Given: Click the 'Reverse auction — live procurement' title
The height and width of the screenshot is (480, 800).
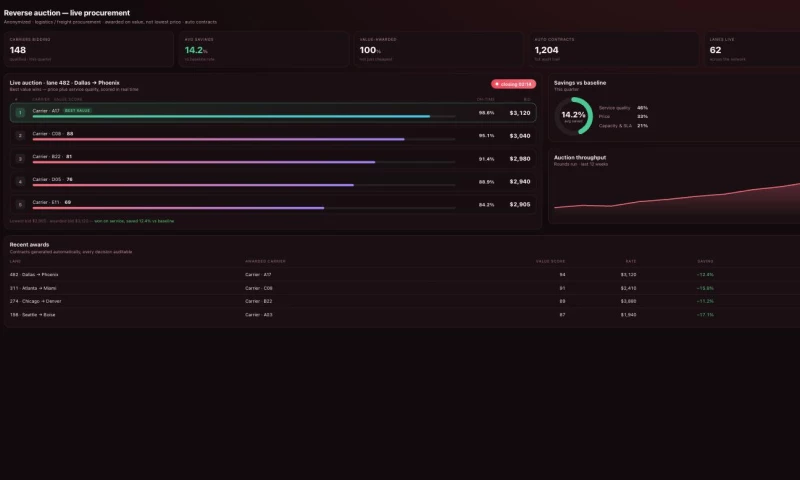Looking at the screenshot, I should (67, 13).
